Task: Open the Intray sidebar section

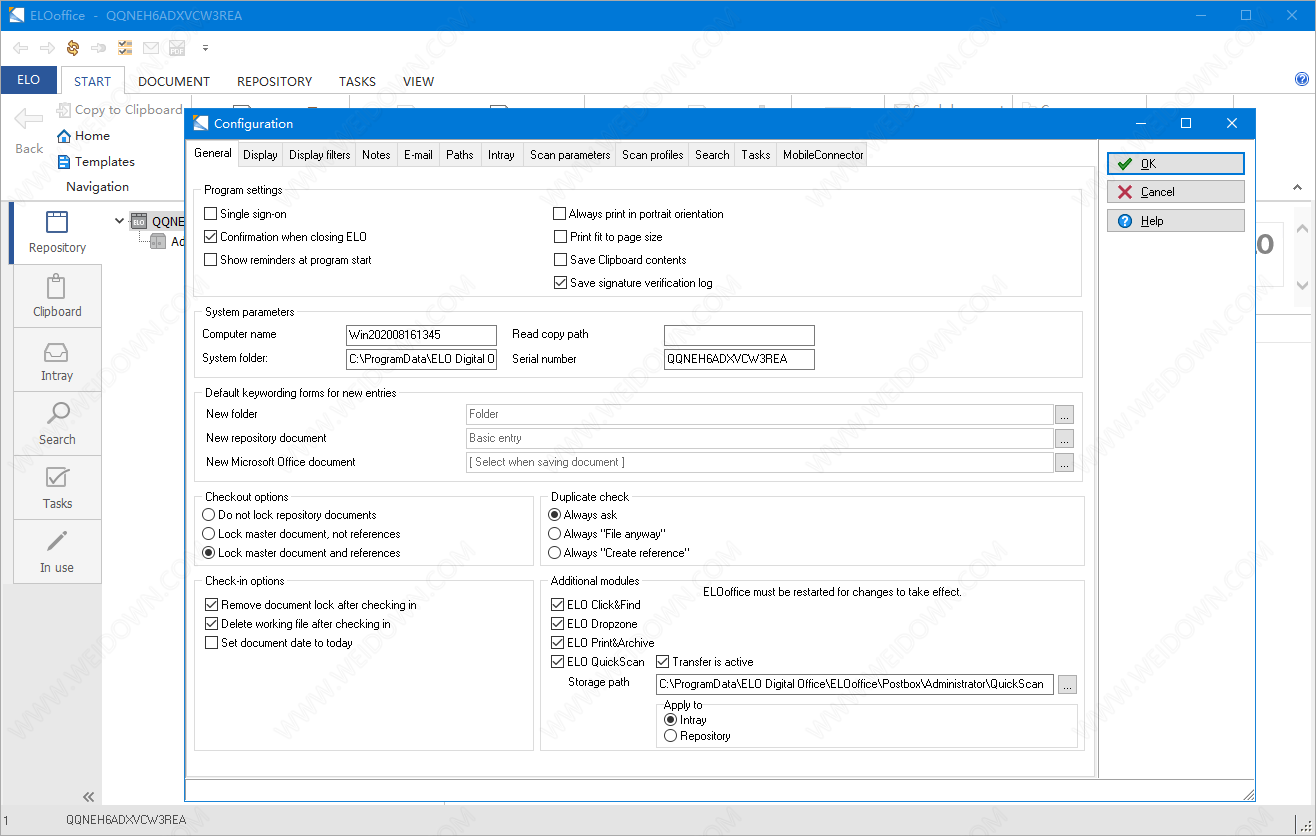Action: point(57,361)
